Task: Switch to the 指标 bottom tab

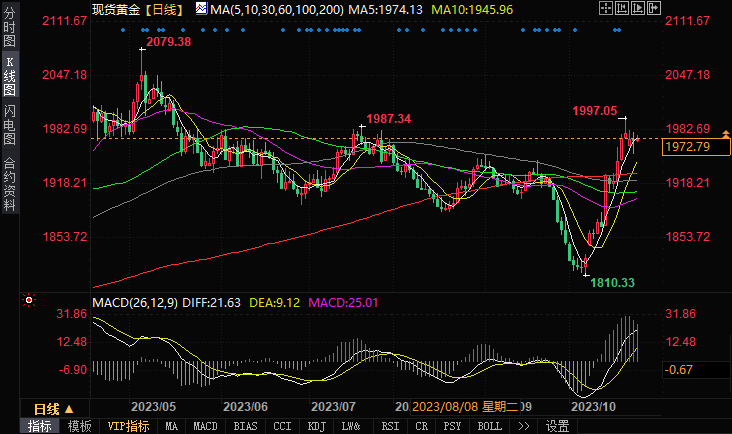Action: (40, 426)
